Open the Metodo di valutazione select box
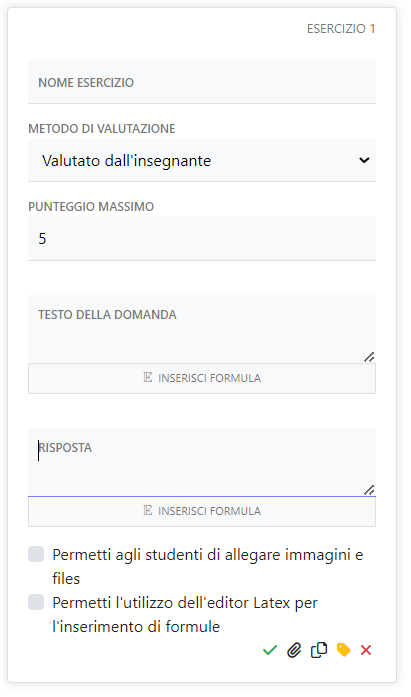Screen dimensions: 411x697 tap(202, 160)
